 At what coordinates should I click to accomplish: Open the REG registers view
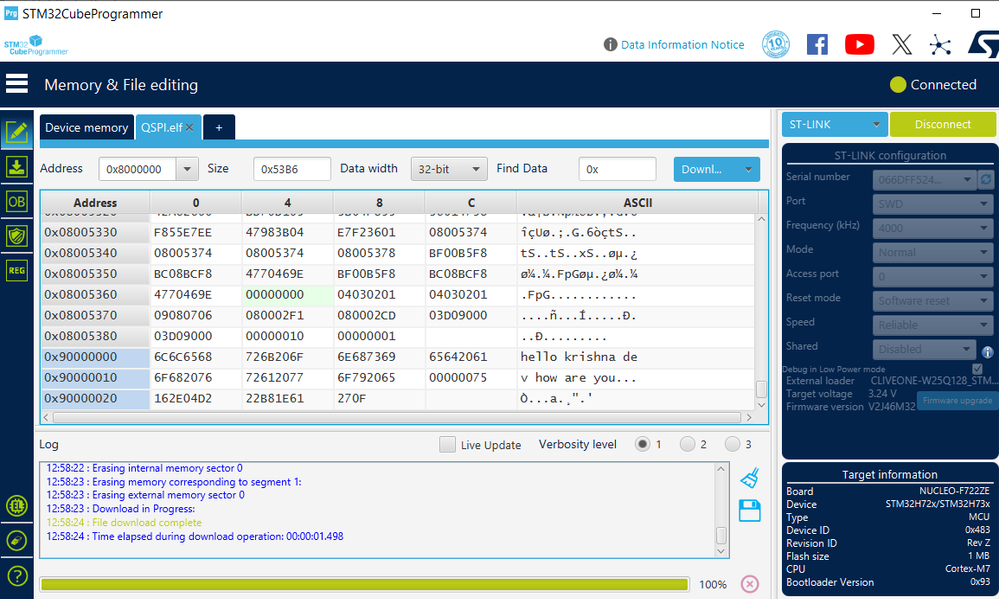tap(17, 270)
